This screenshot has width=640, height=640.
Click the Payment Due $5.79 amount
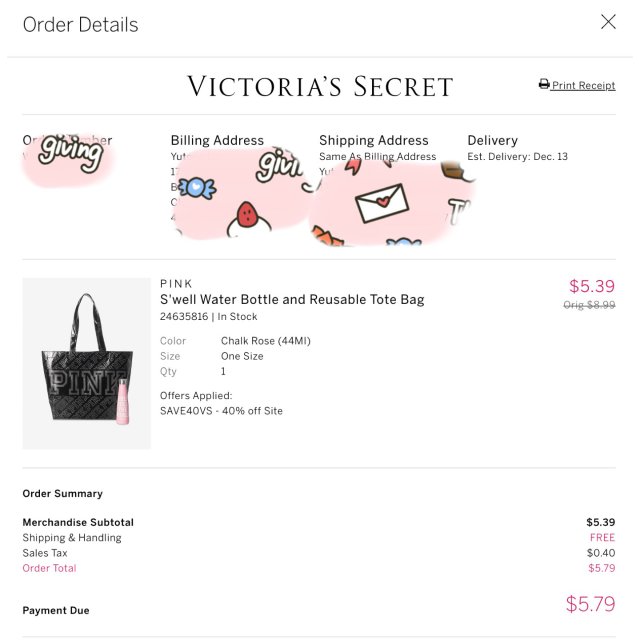590,604
